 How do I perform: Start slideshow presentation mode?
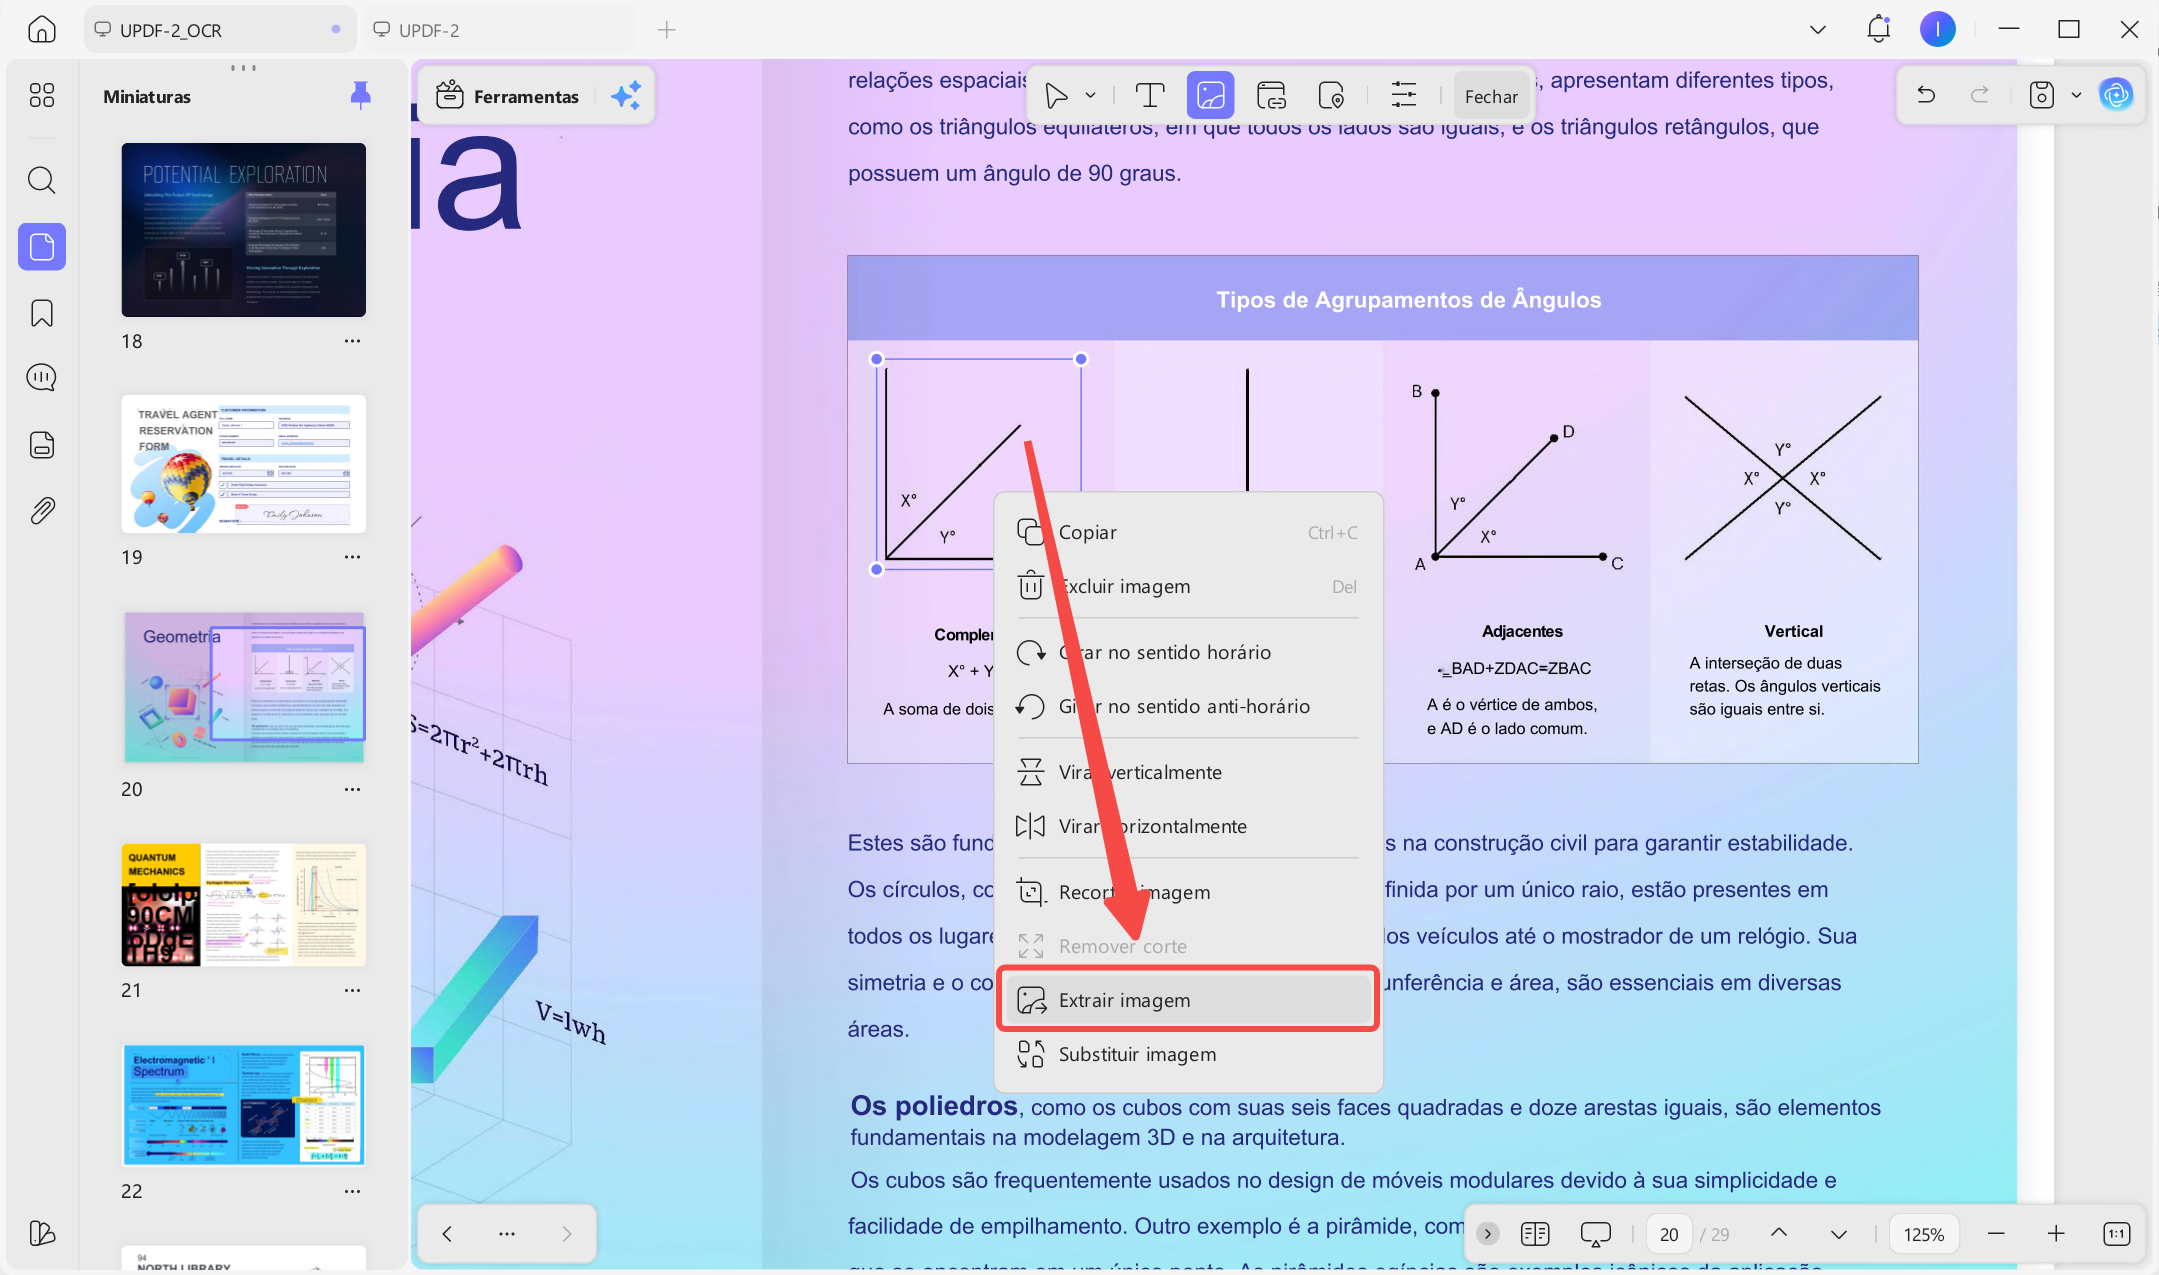tap(1596, 1234)
